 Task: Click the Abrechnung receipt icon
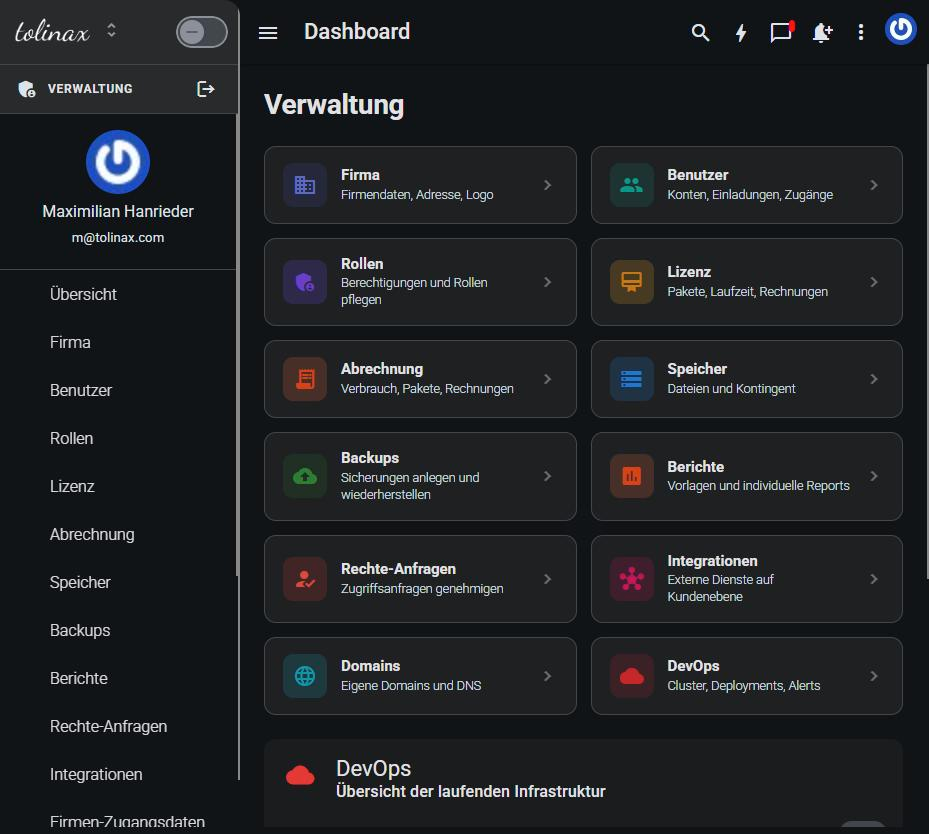pos(305,379)
